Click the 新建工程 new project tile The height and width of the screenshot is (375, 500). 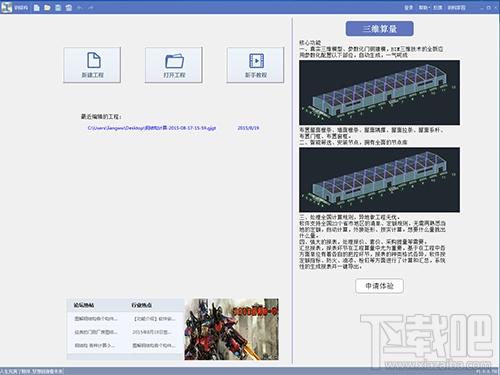92,65
